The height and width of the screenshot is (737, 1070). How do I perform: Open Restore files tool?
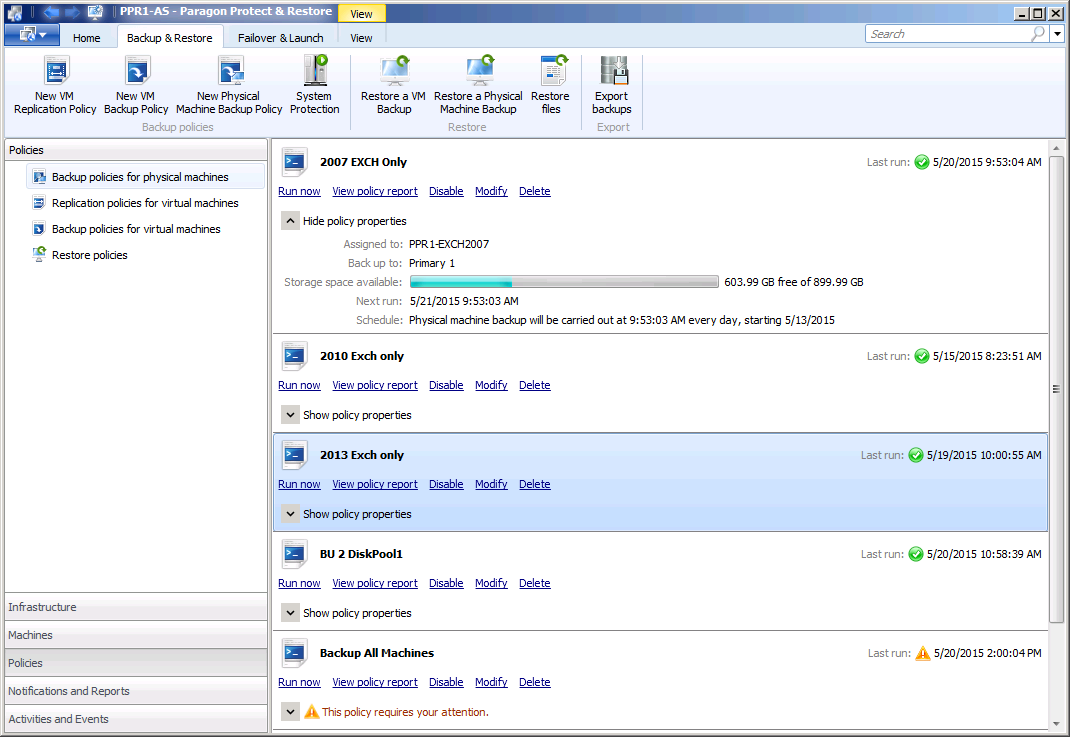pos(551,86)
